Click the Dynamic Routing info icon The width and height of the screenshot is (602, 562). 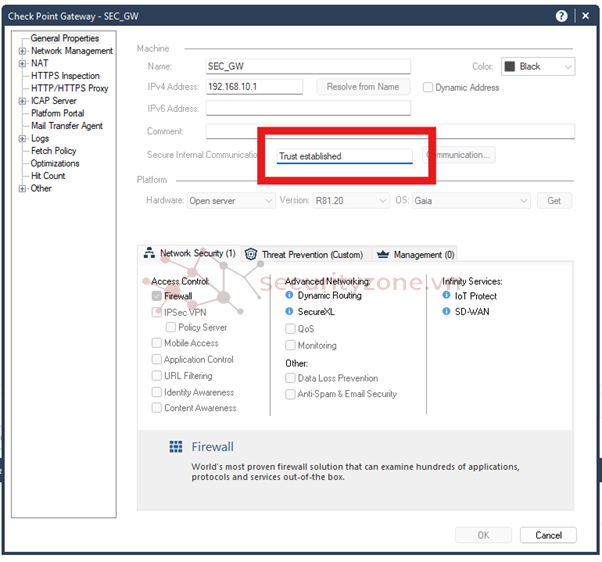pyautogui.click(x=289, y=295)
